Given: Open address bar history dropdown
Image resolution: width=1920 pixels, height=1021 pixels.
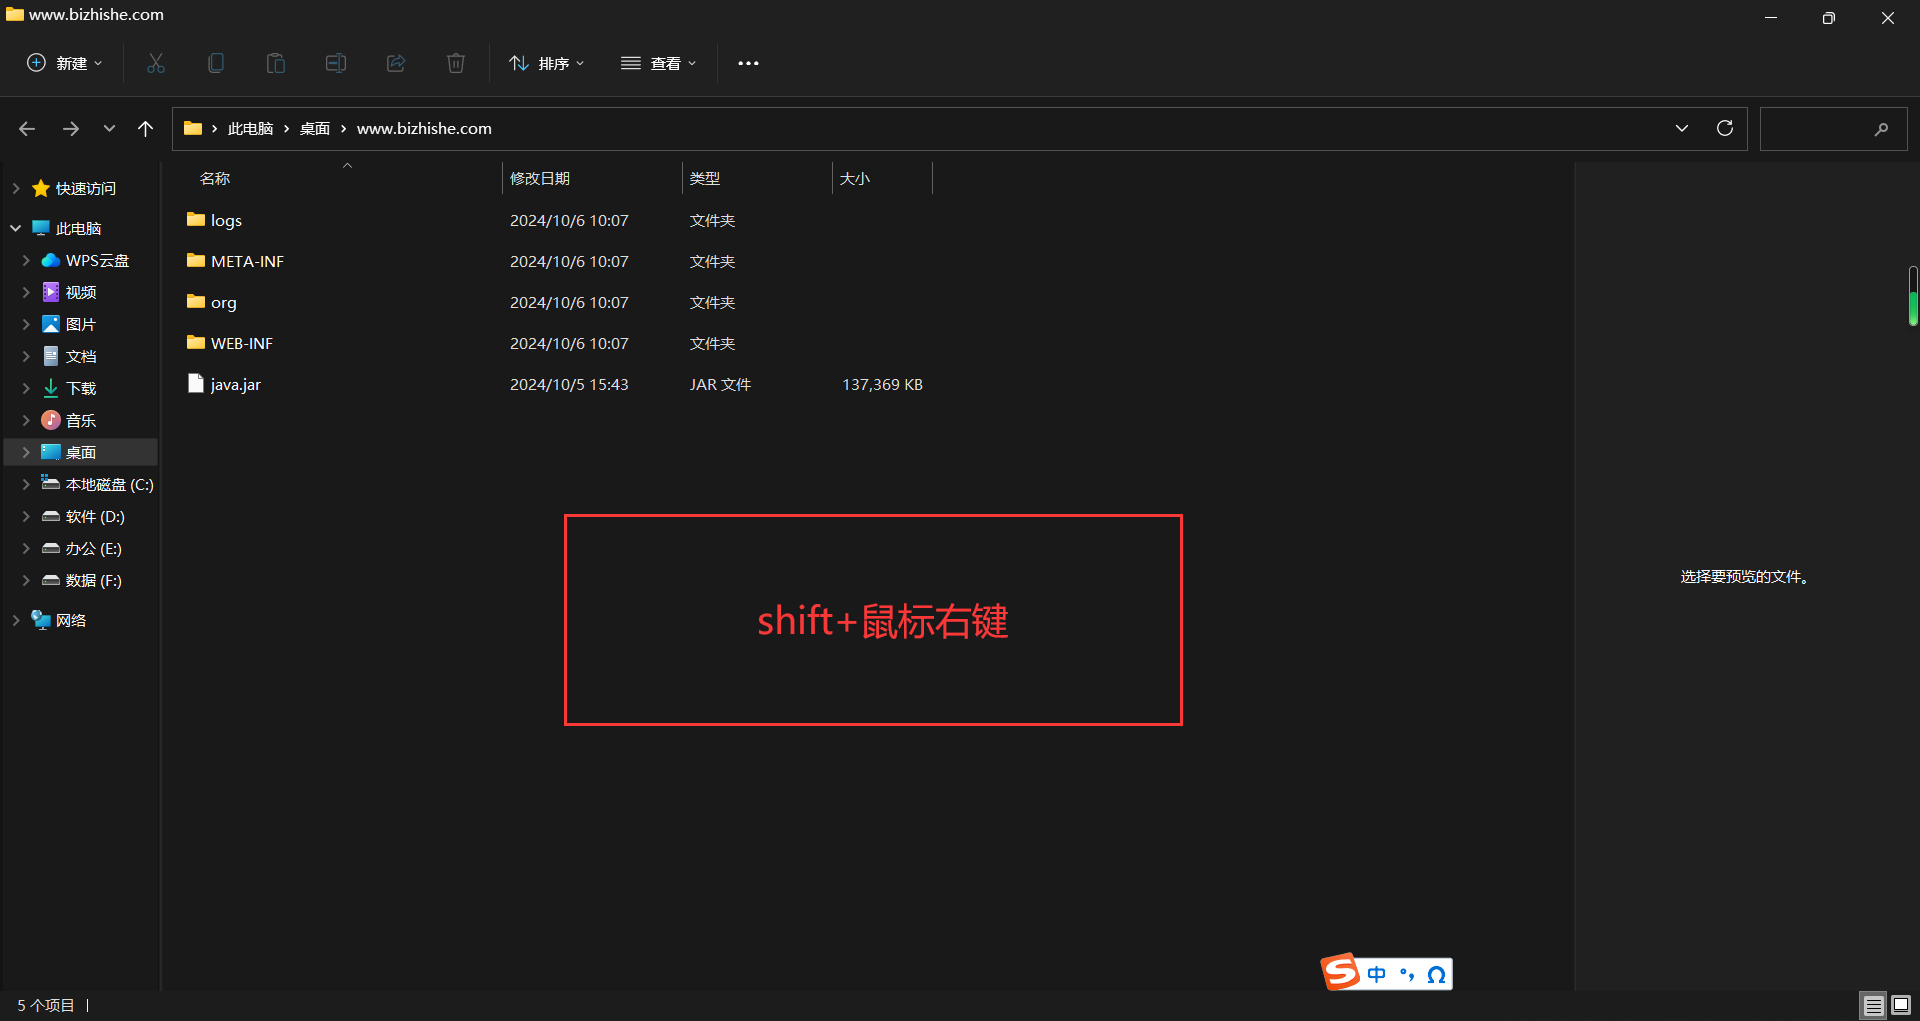Looking at the screenshot, I should [1682, 128].
